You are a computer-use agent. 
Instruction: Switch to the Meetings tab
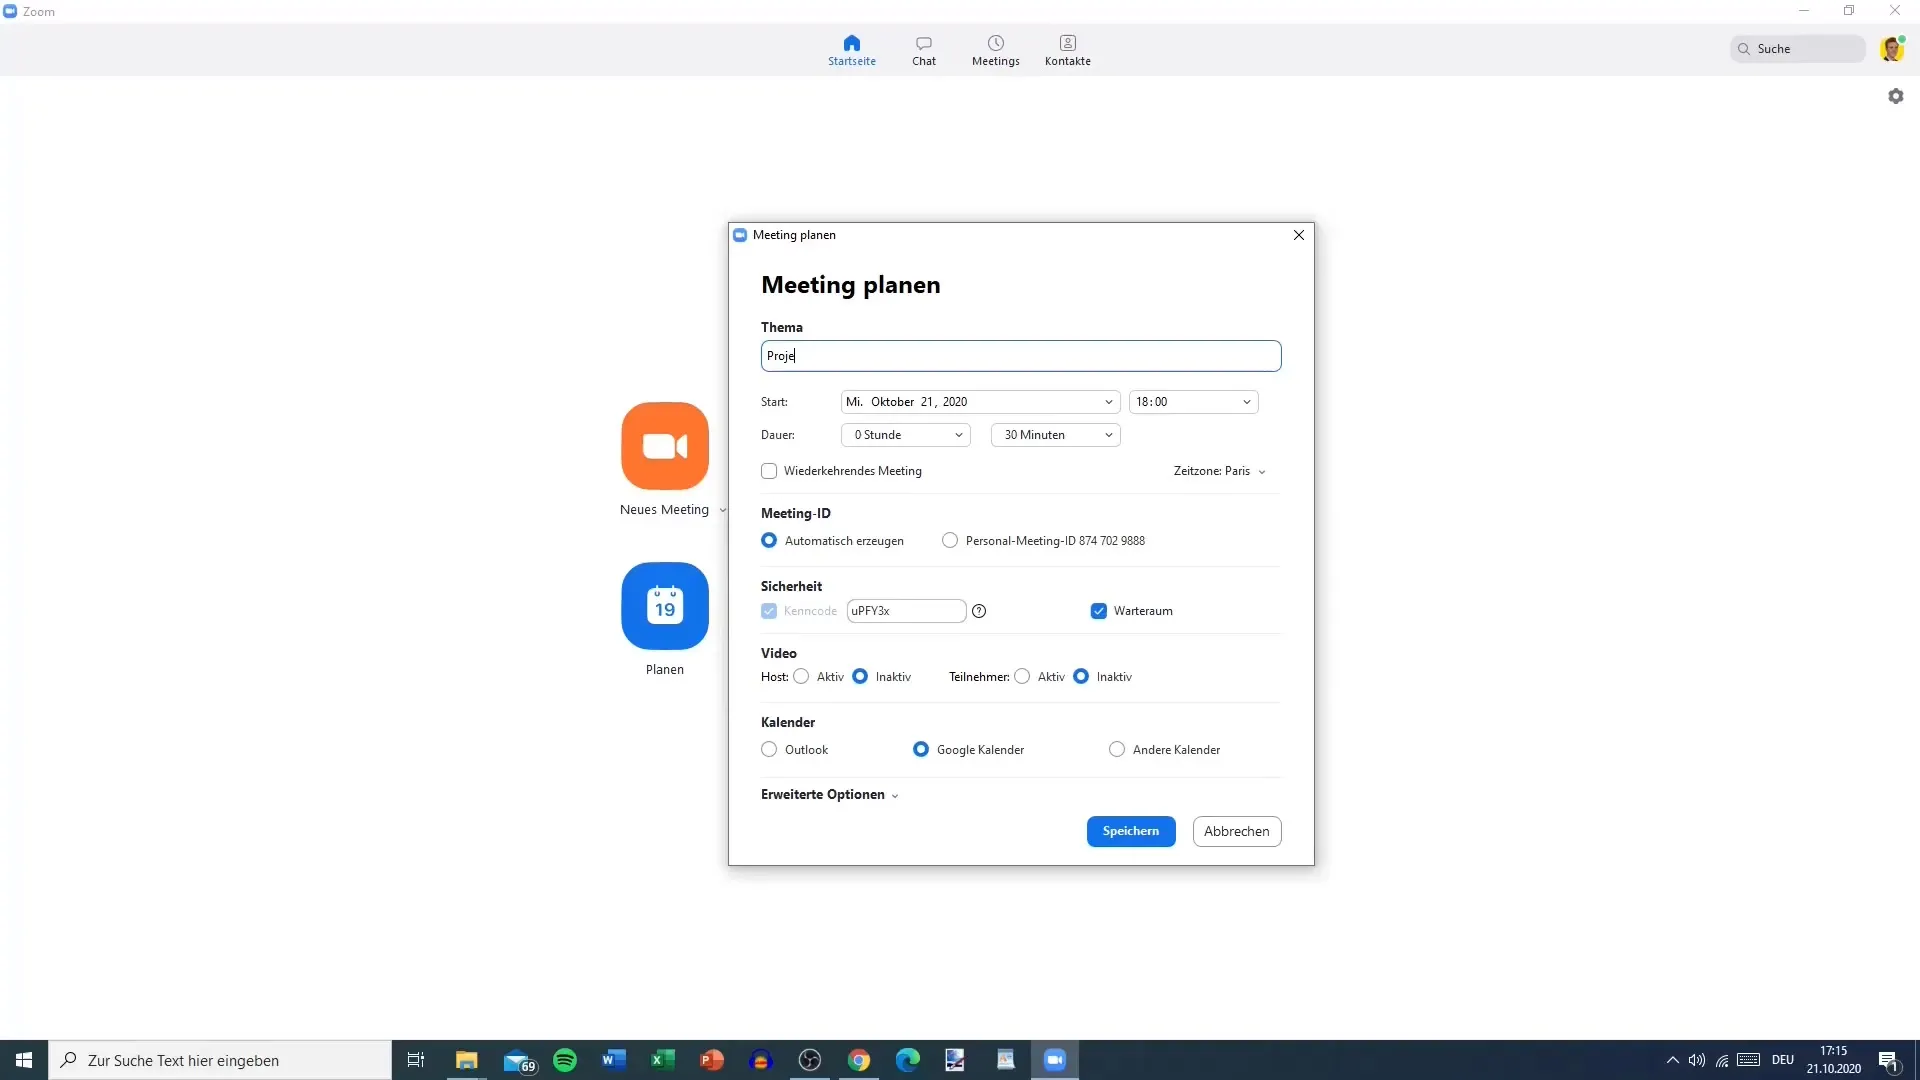996,49
